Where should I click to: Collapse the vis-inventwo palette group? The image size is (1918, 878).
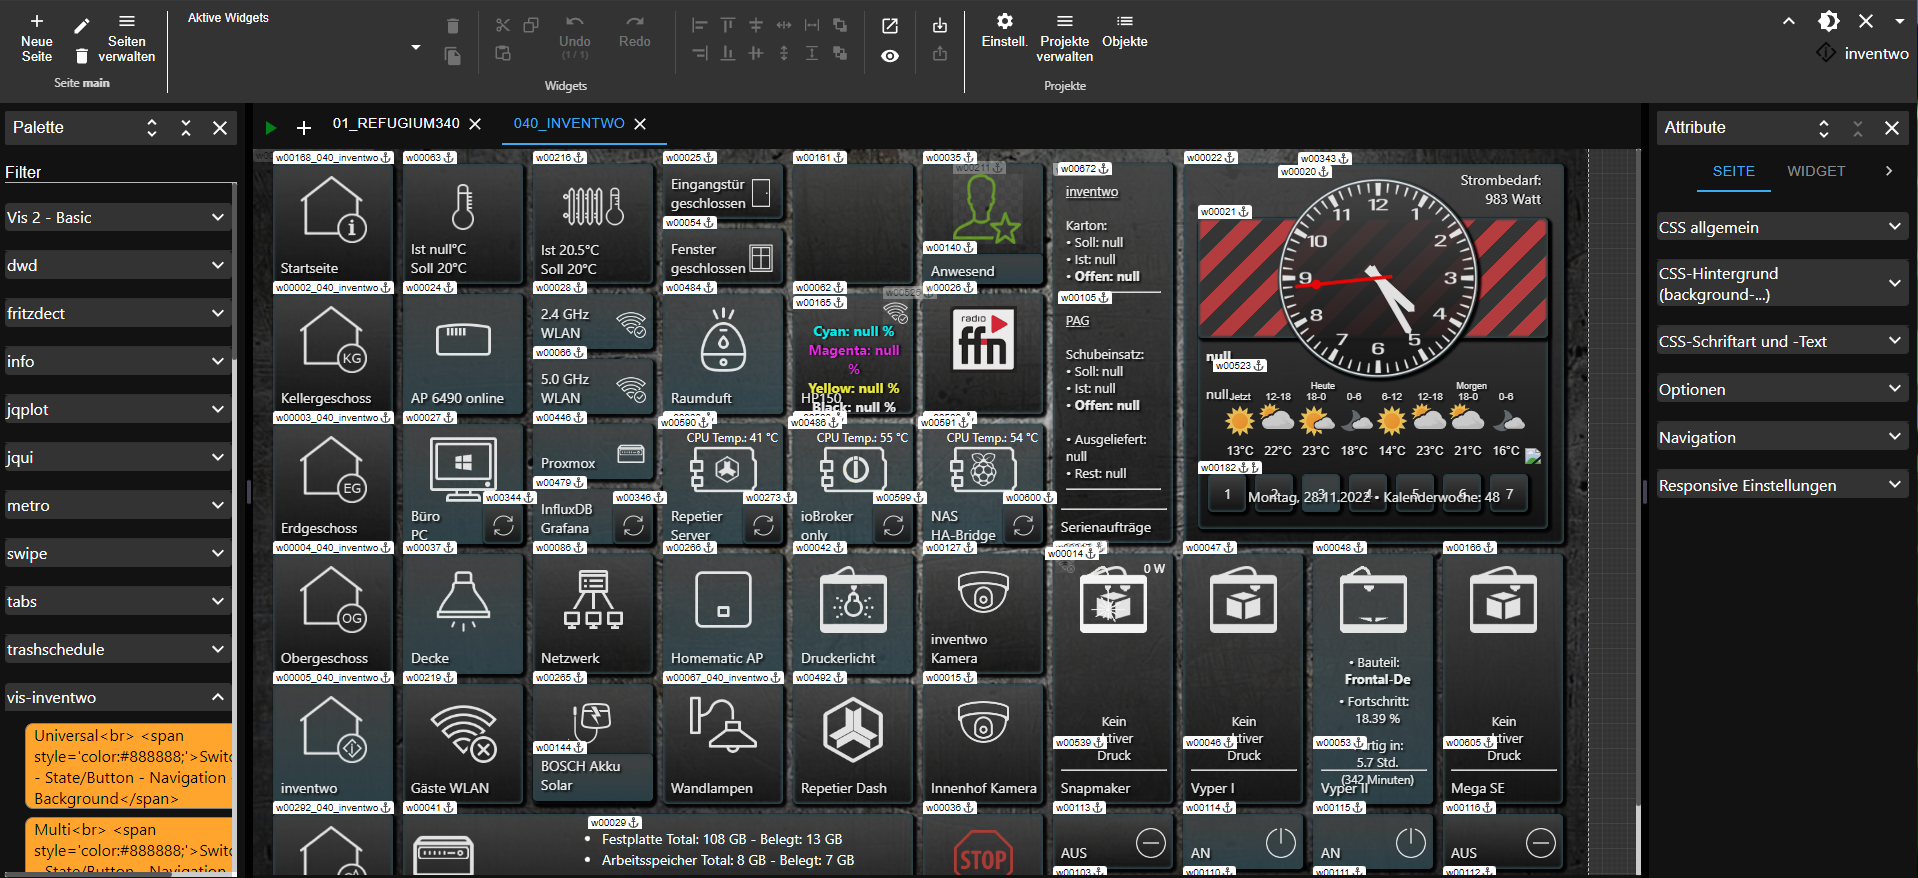[118, 697]
